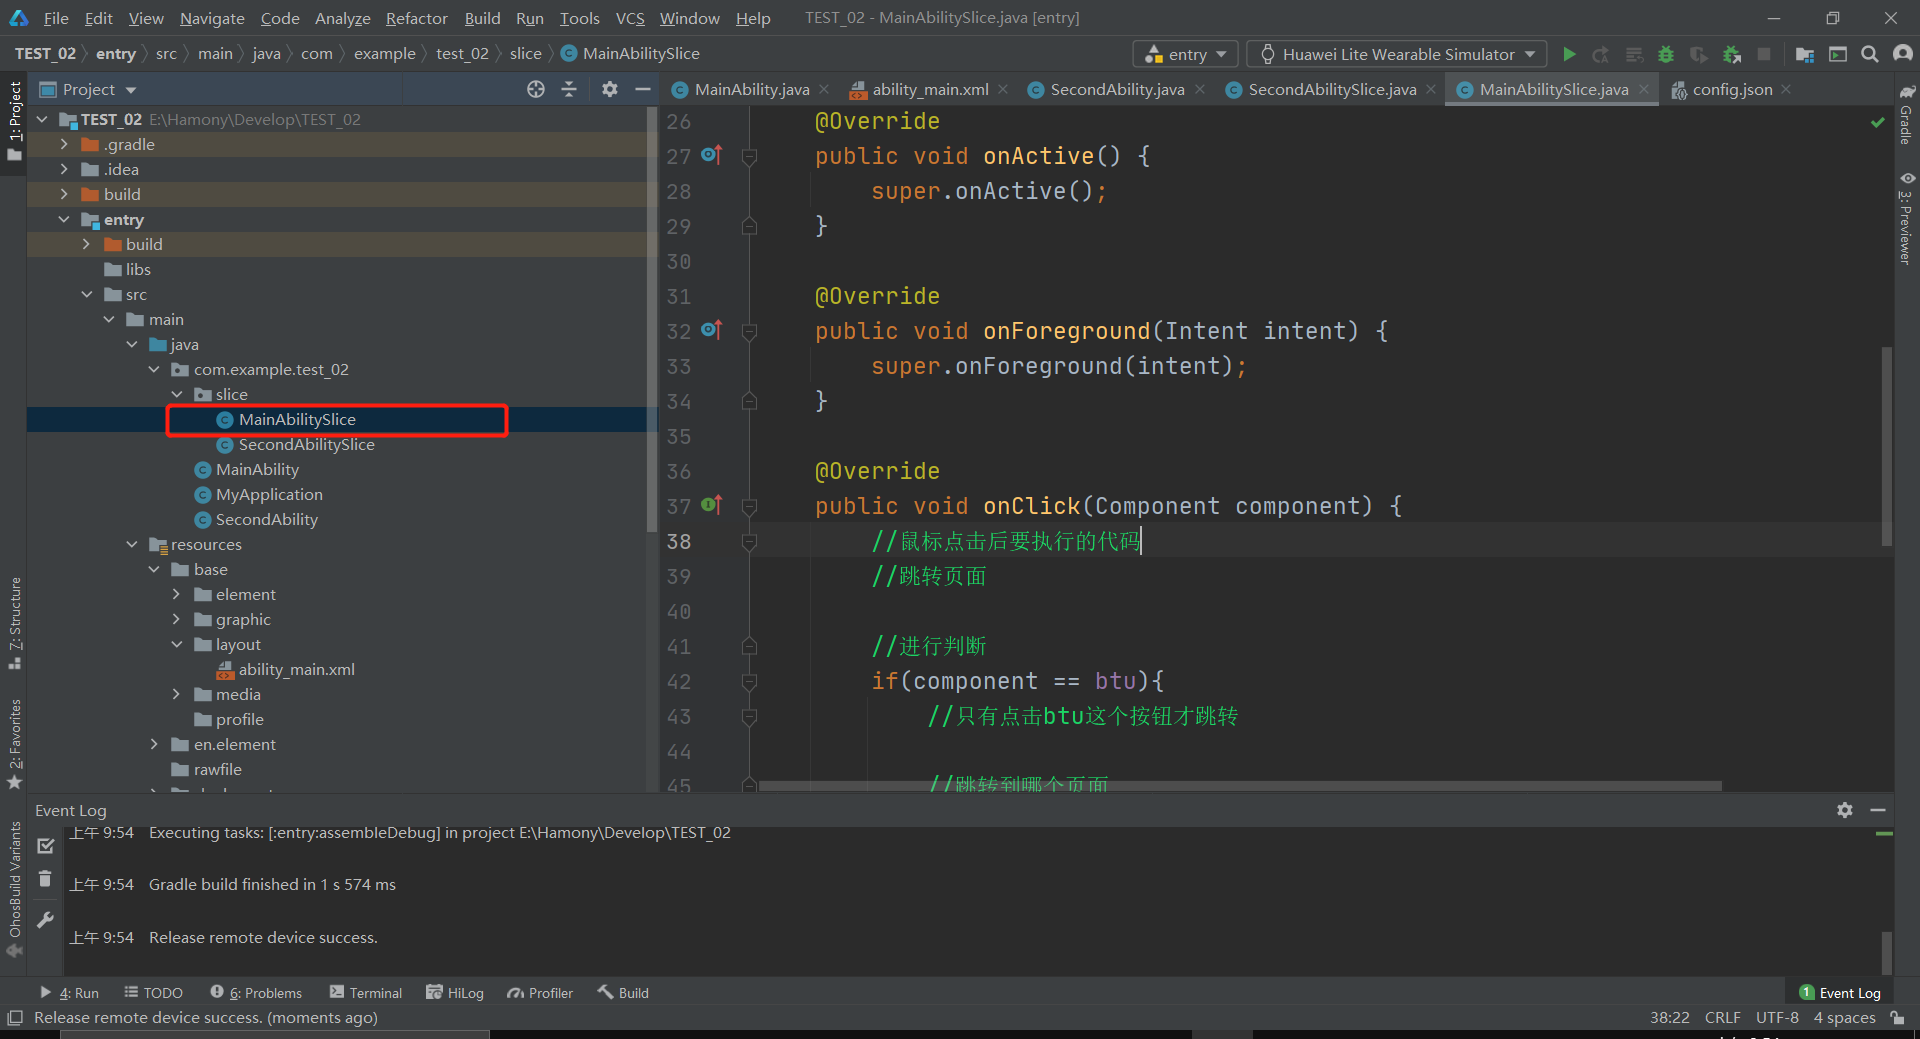Expand the .idea folder
Image resolution: width=1920 pixels, height=1039 pixels.
(64, 169)
